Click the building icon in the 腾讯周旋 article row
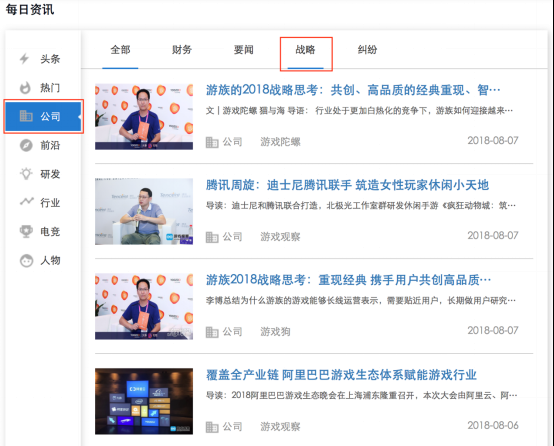This screenshot has width=554, height=446. coord(212,237)
